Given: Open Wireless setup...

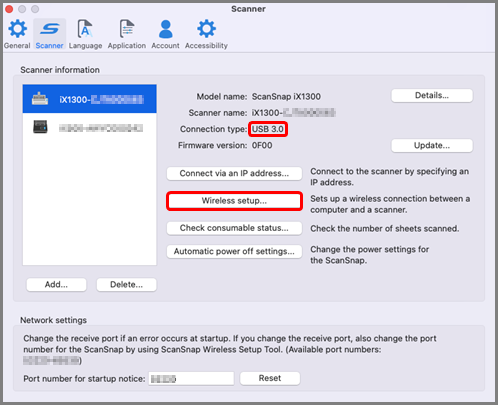Looking at the screenshot, I should point(234,201).
